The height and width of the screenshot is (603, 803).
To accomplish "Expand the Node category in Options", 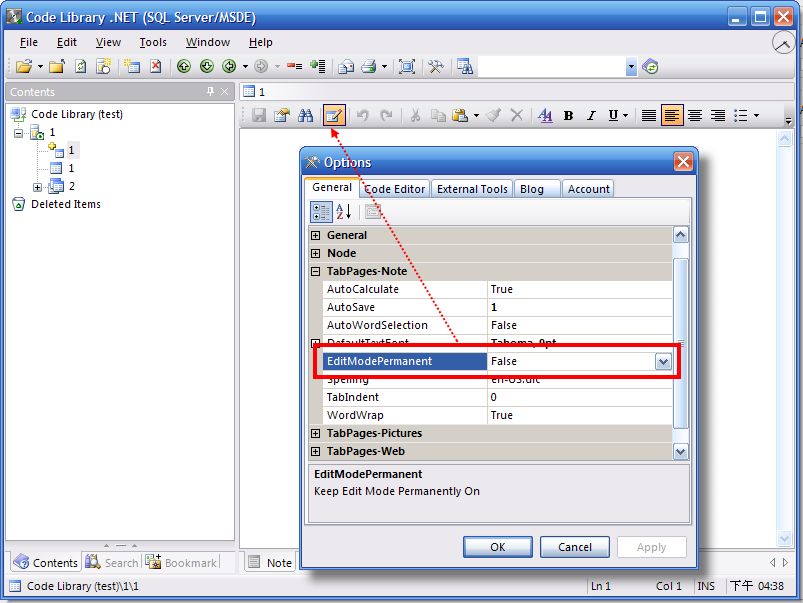I will 316,254.
